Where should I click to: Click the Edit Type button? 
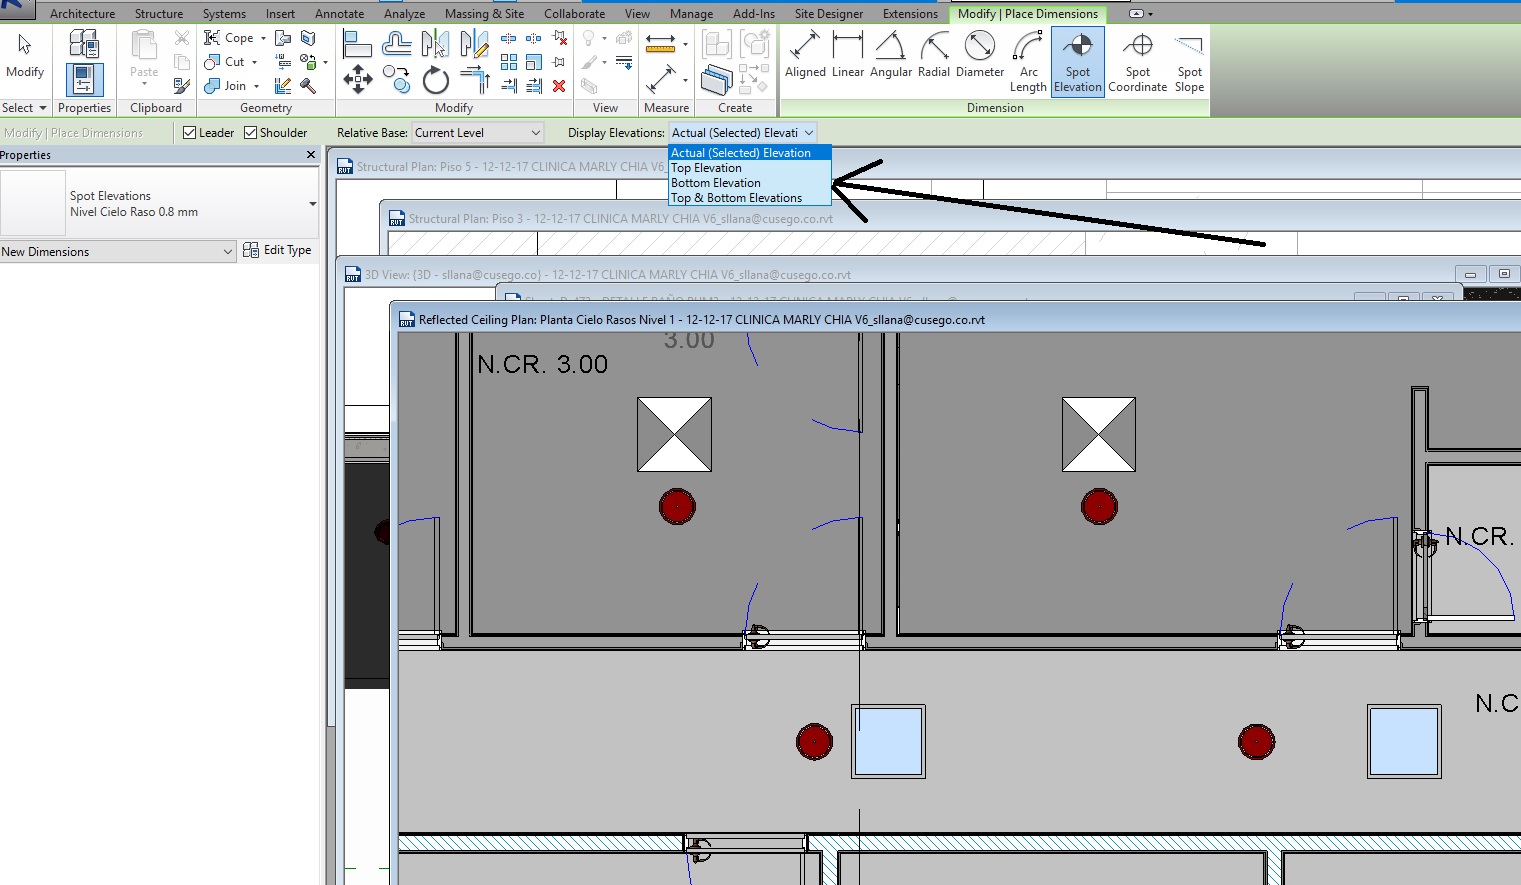click(278, 250)
